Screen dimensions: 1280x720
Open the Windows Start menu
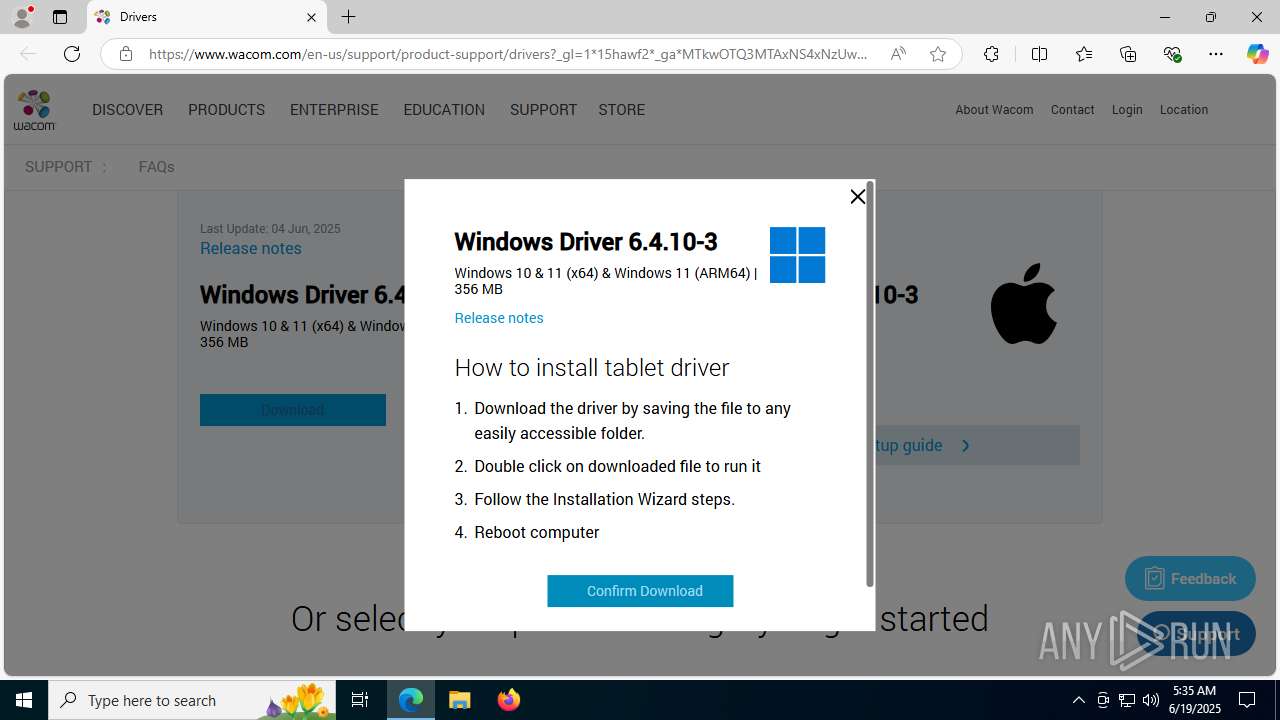[24, 700]
